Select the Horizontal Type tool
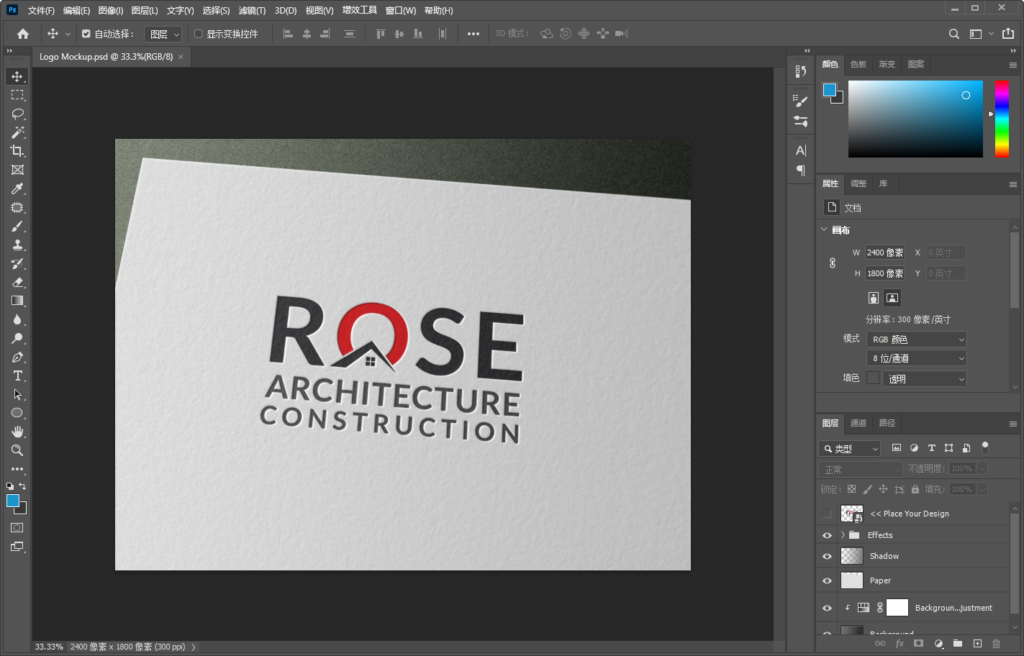 [x=17, y=376]
